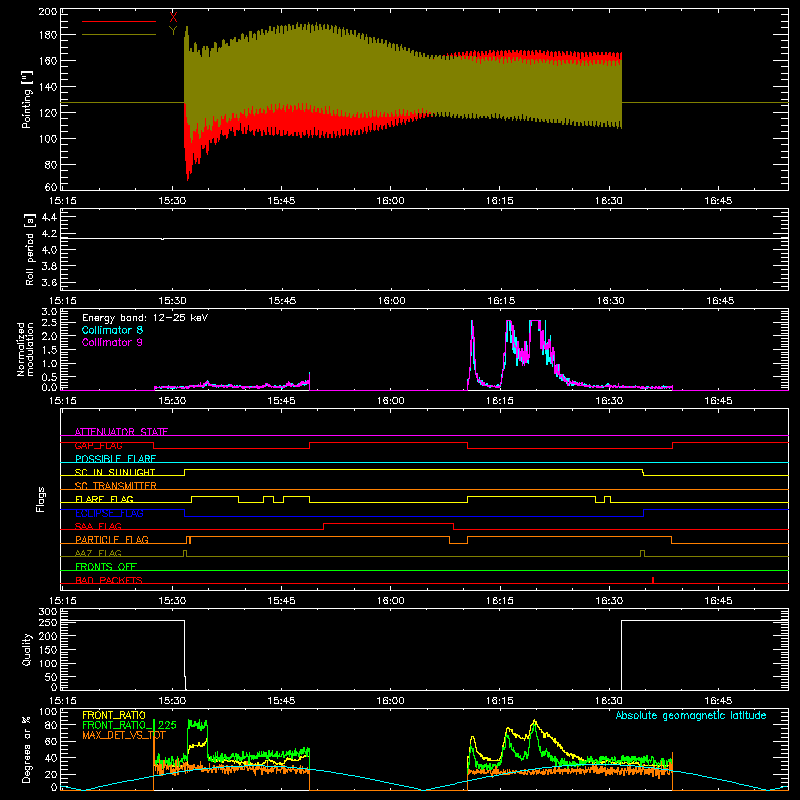The width and height of the screenshot is (800, 800).
Task: Click the 200 tick on the Pointing axis
Action: click(x=48, y=11)
